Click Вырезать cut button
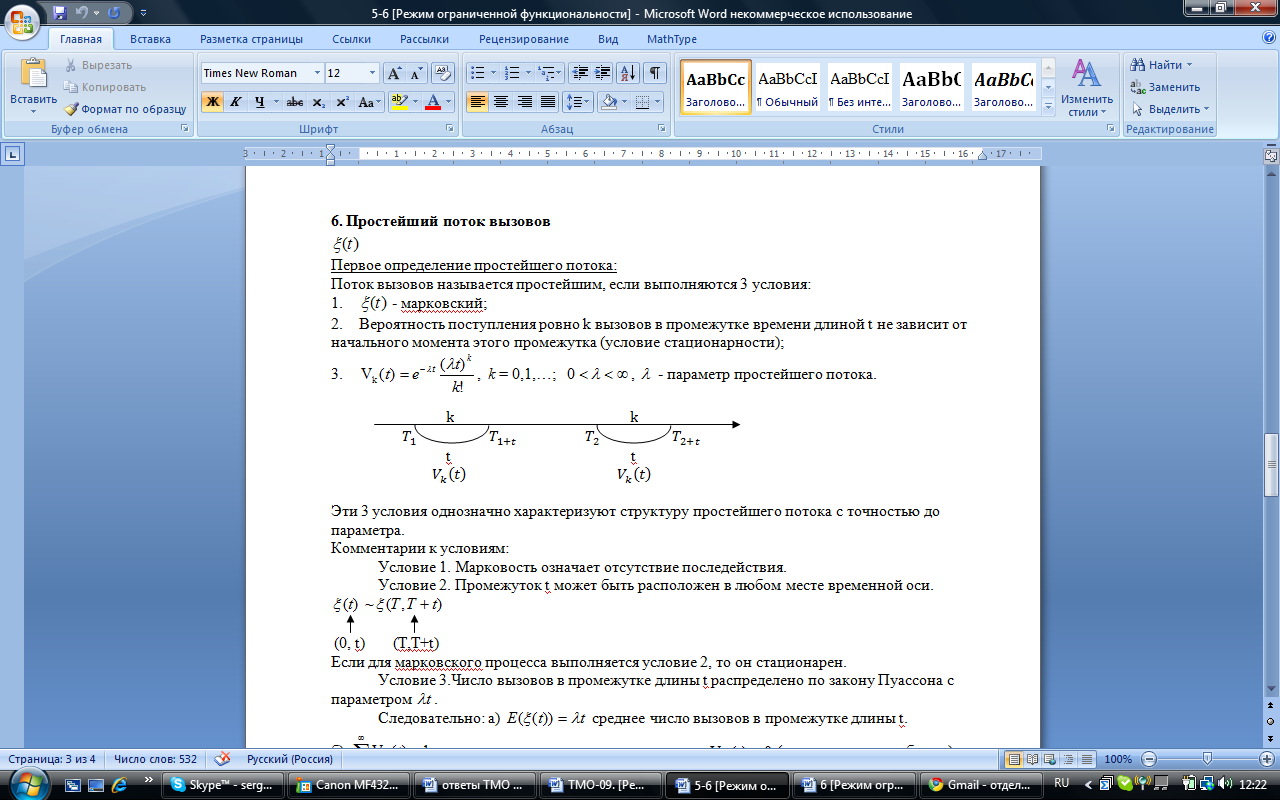 coord(98,65)
